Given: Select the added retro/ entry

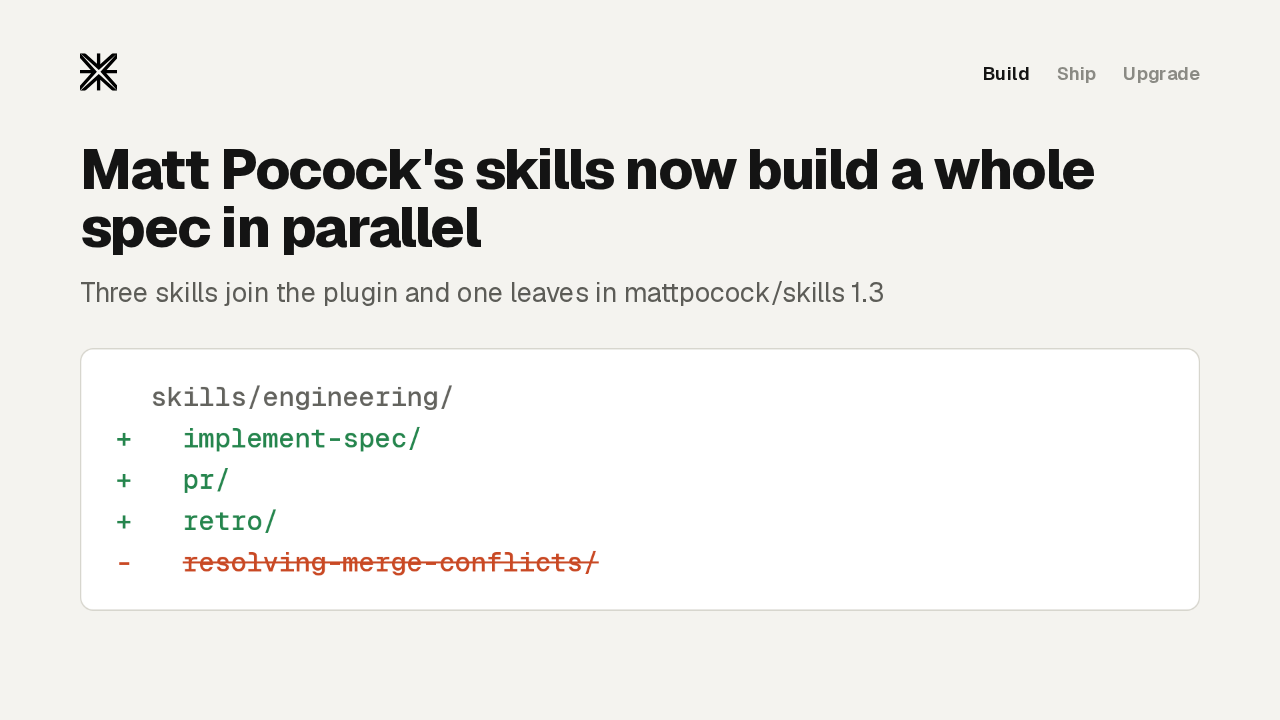Looking at the screenshot, I should [230, 521].
